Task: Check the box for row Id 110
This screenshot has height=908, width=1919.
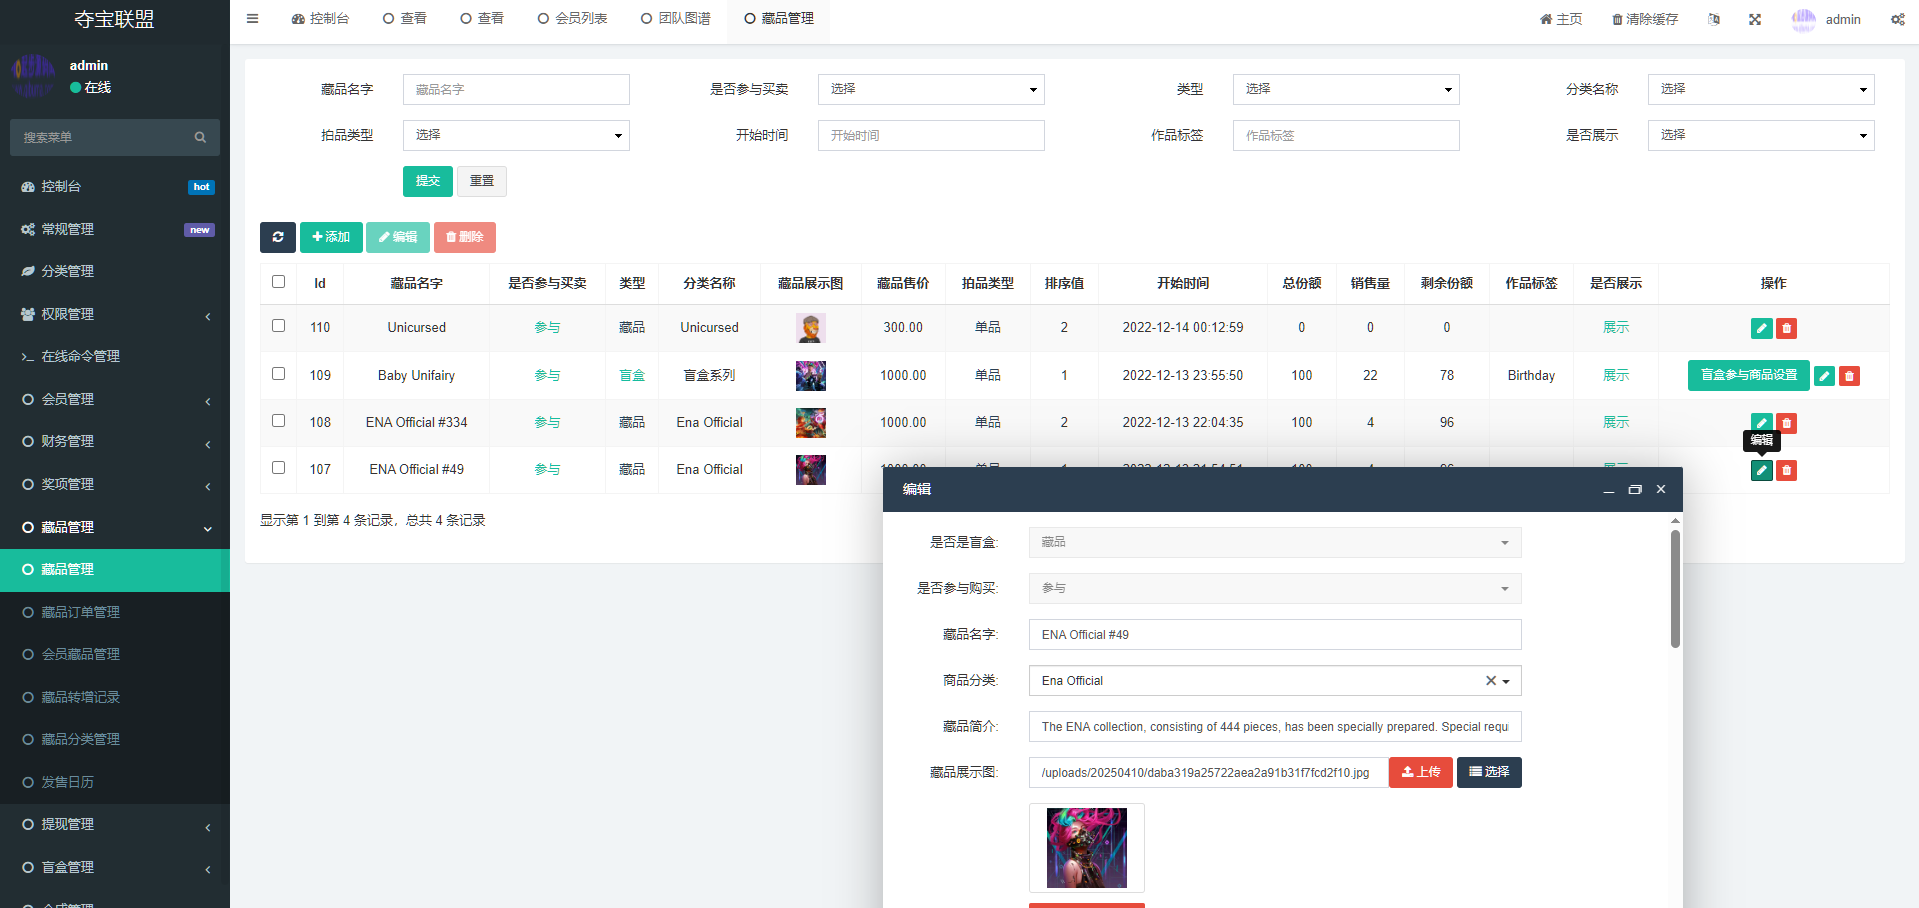Action: tap(278, 326)
